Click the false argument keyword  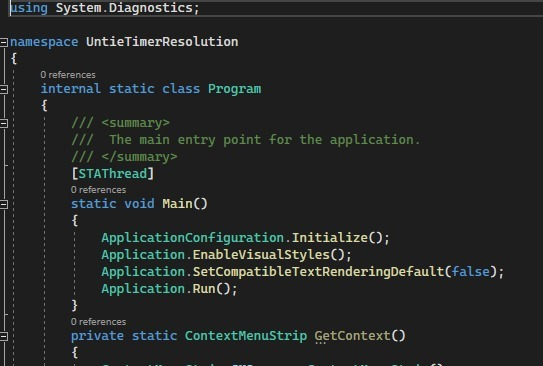(471, 272)
